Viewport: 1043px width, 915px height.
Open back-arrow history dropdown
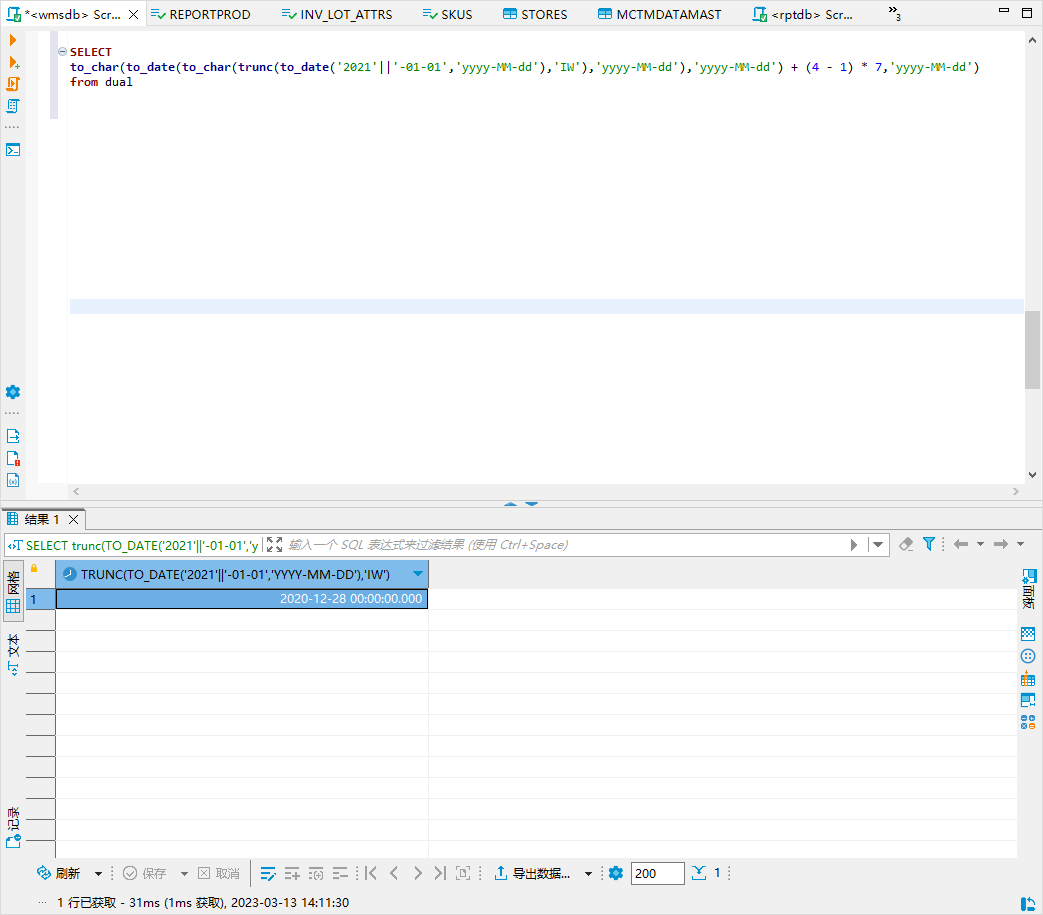(980, 544)
